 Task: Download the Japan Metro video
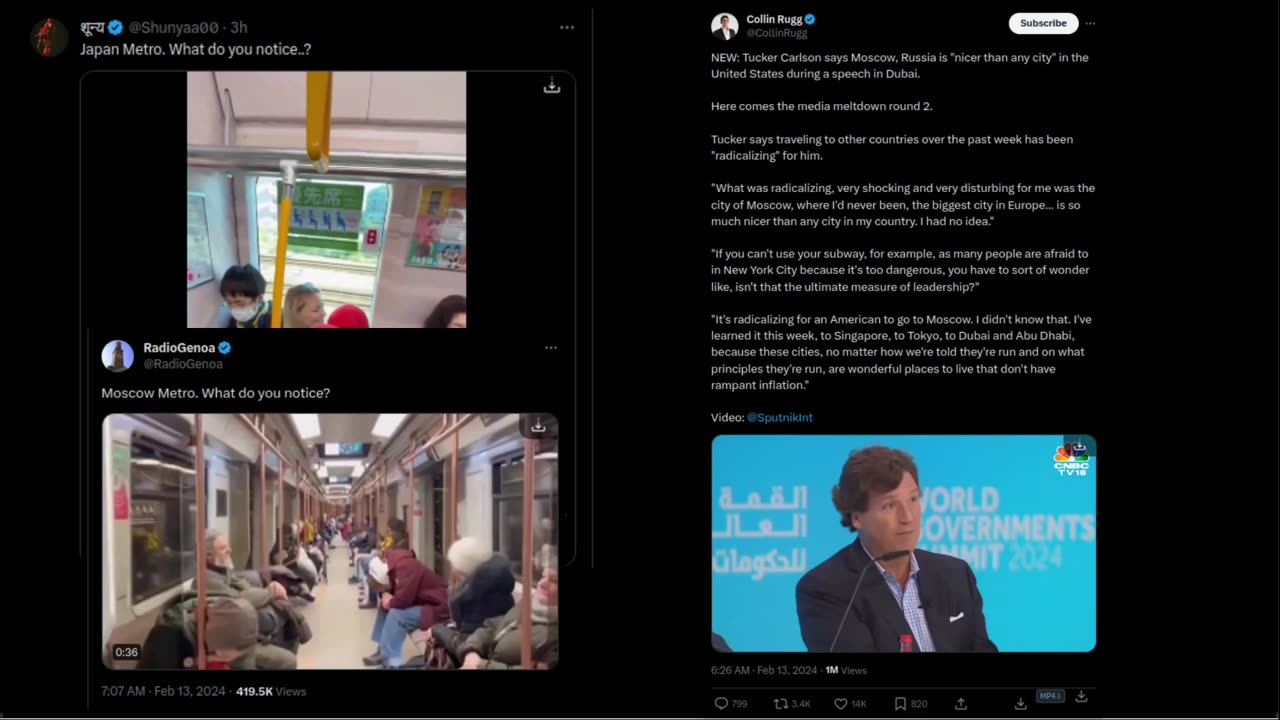[x=551, y=87]
